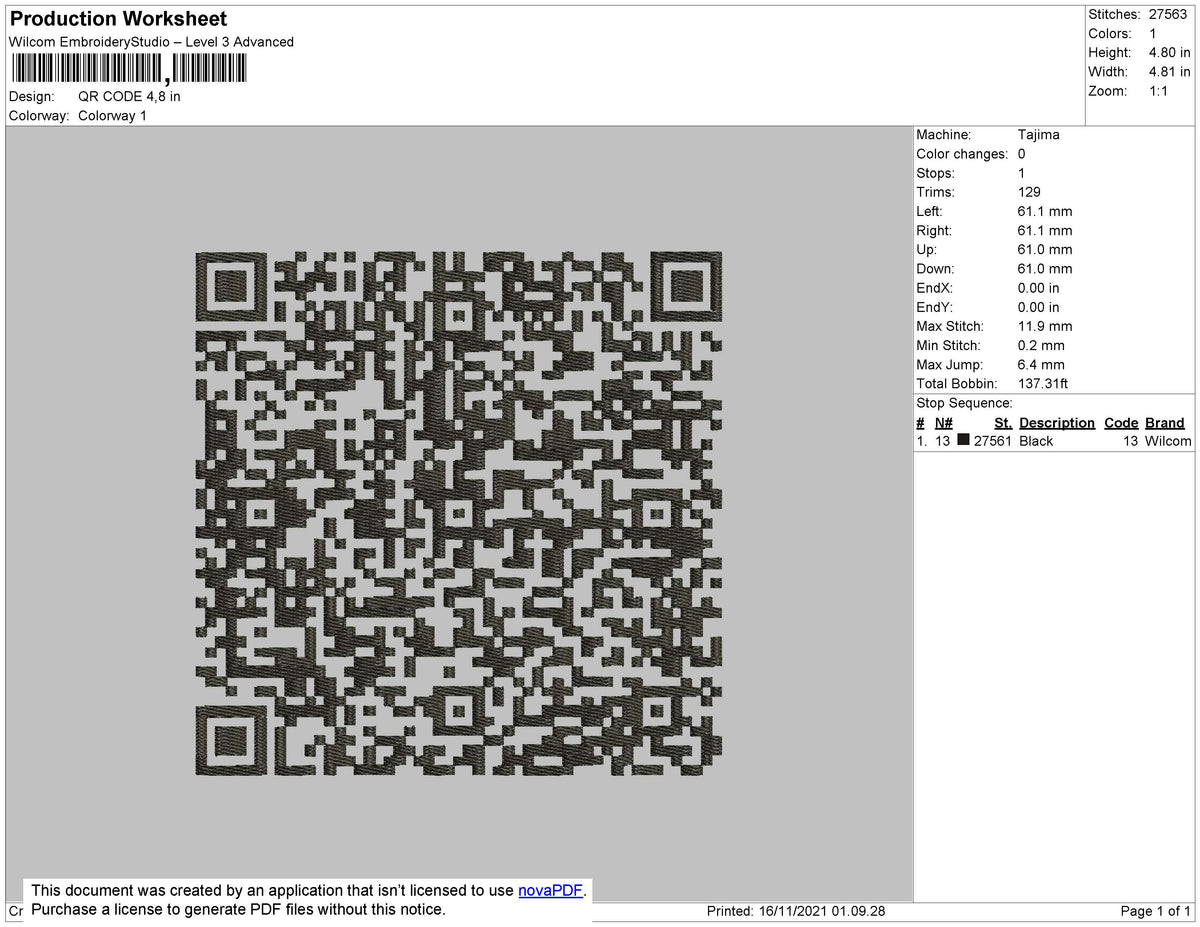Screen dimensions: 1200x927
Task: Click the top-left finder square of the QR code
Action: 231,288
